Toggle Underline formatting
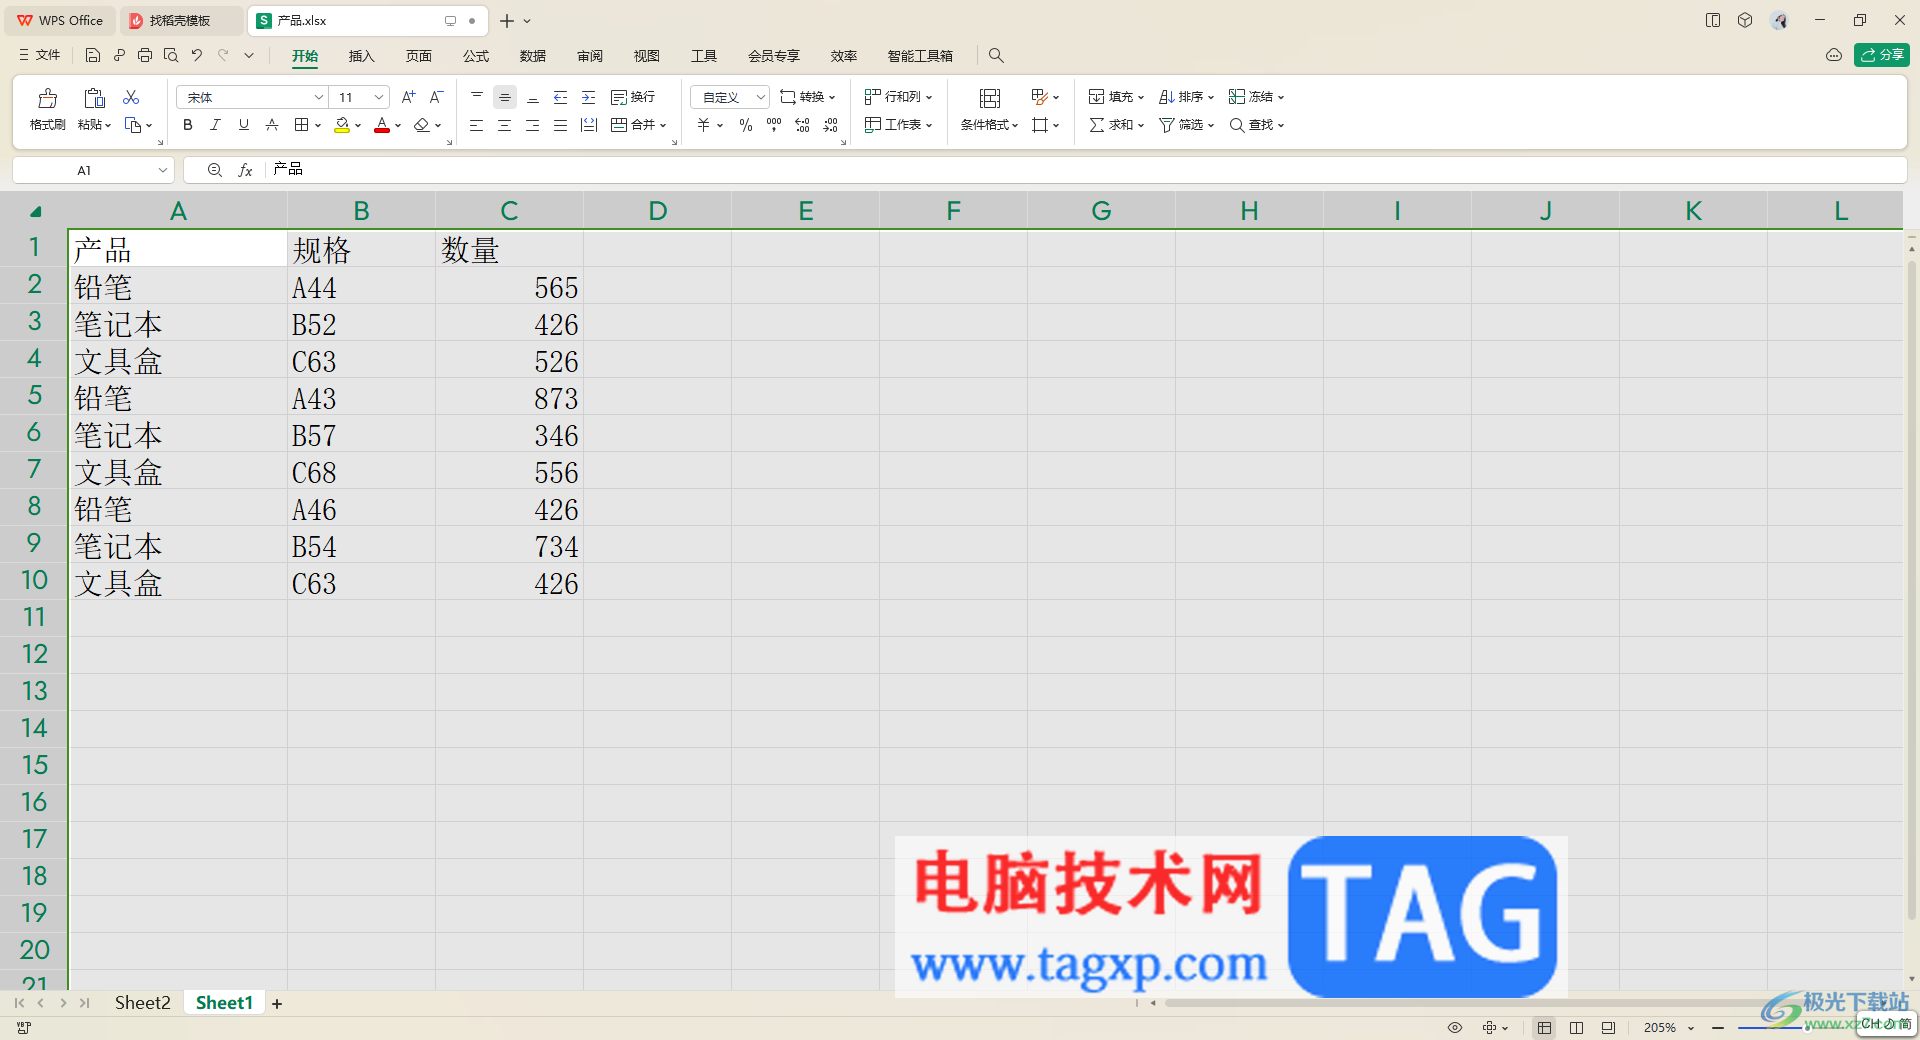The height and width of the screenshot is (1040, 1920). [x=243, y=125]
